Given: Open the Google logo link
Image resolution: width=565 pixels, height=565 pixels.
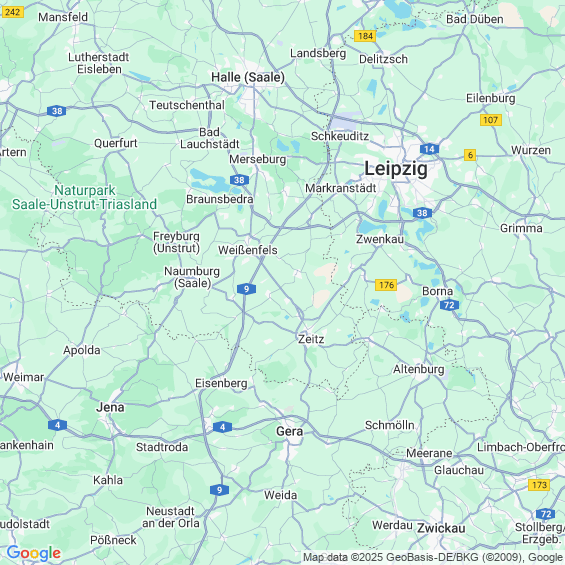Looking at the screenshot, I should pos(34,553).
